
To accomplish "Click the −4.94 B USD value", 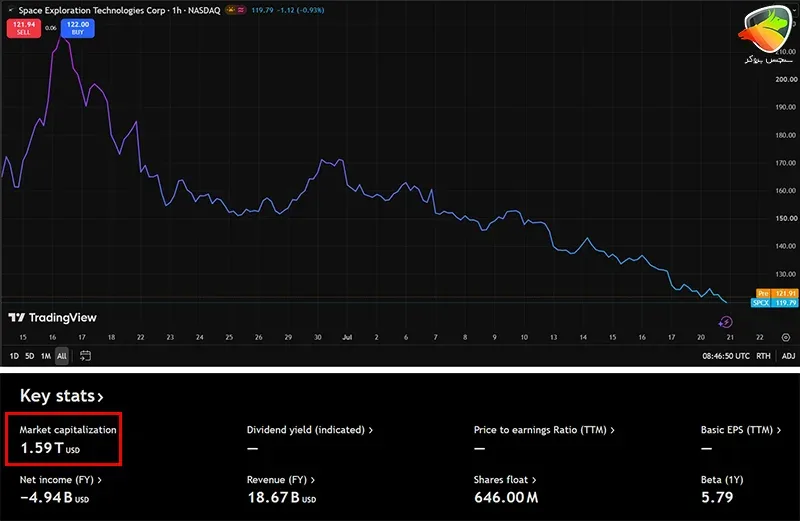I will click(x=54, y=498).
